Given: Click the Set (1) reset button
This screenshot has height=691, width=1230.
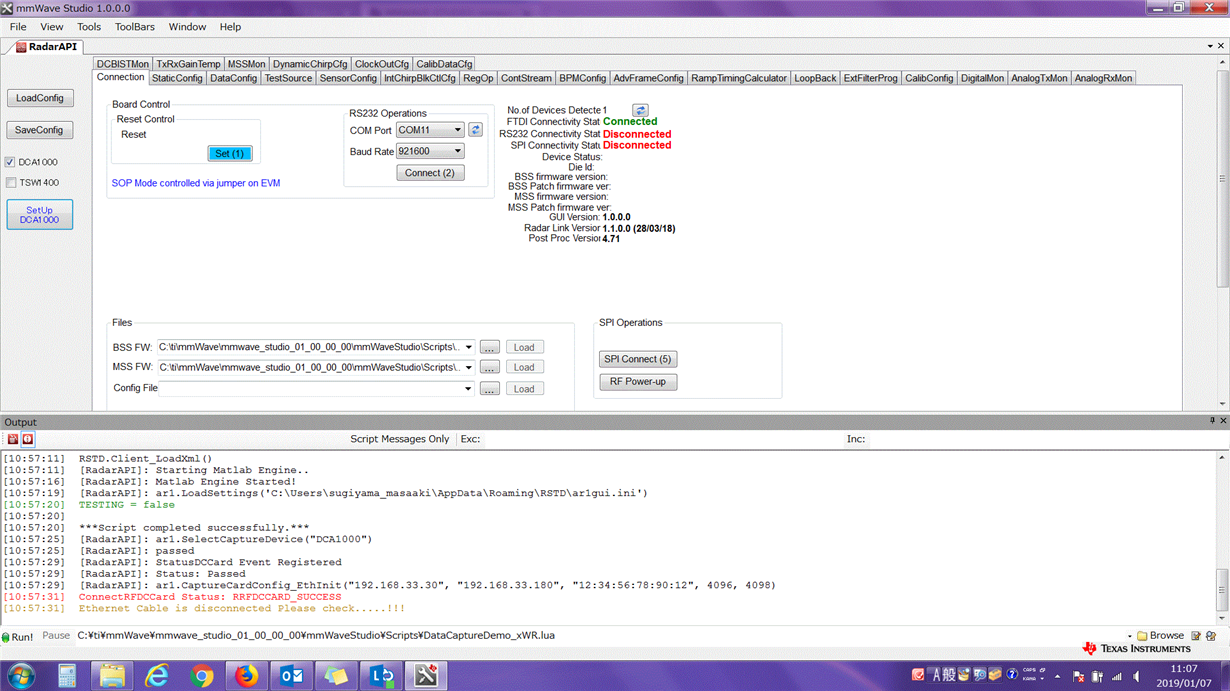Looking at the screenshot, I should tap(230, 153).
